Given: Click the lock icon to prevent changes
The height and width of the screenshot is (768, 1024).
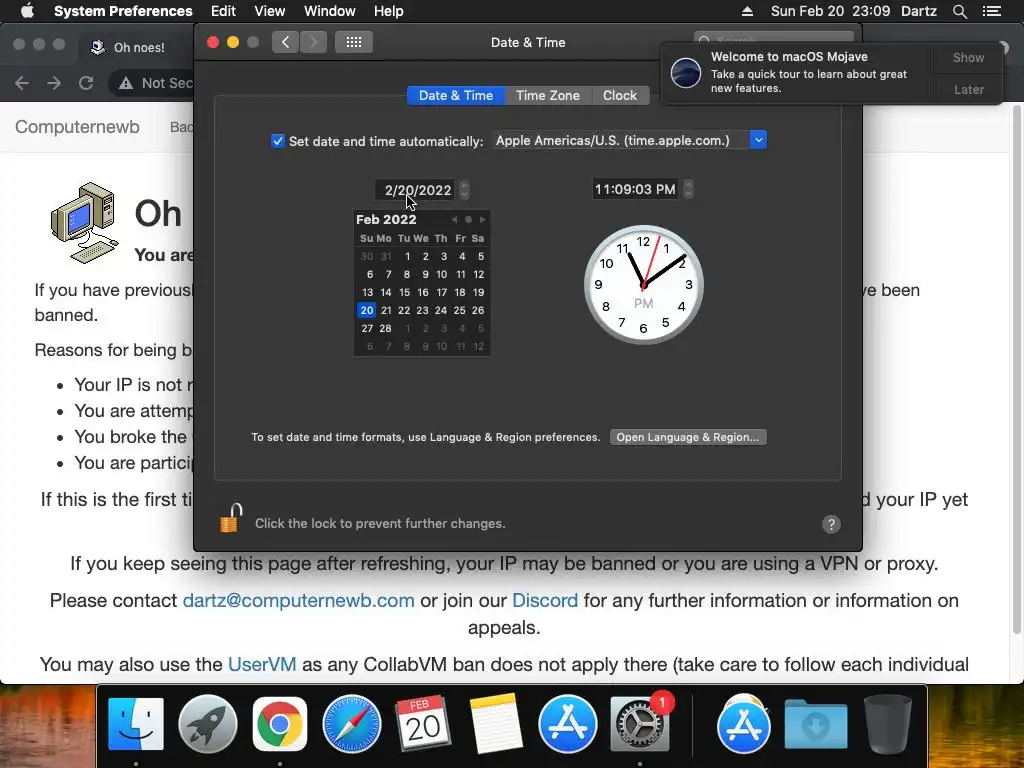Looking at the screenshot, I should pyautogui.click(x=231, y=519).
